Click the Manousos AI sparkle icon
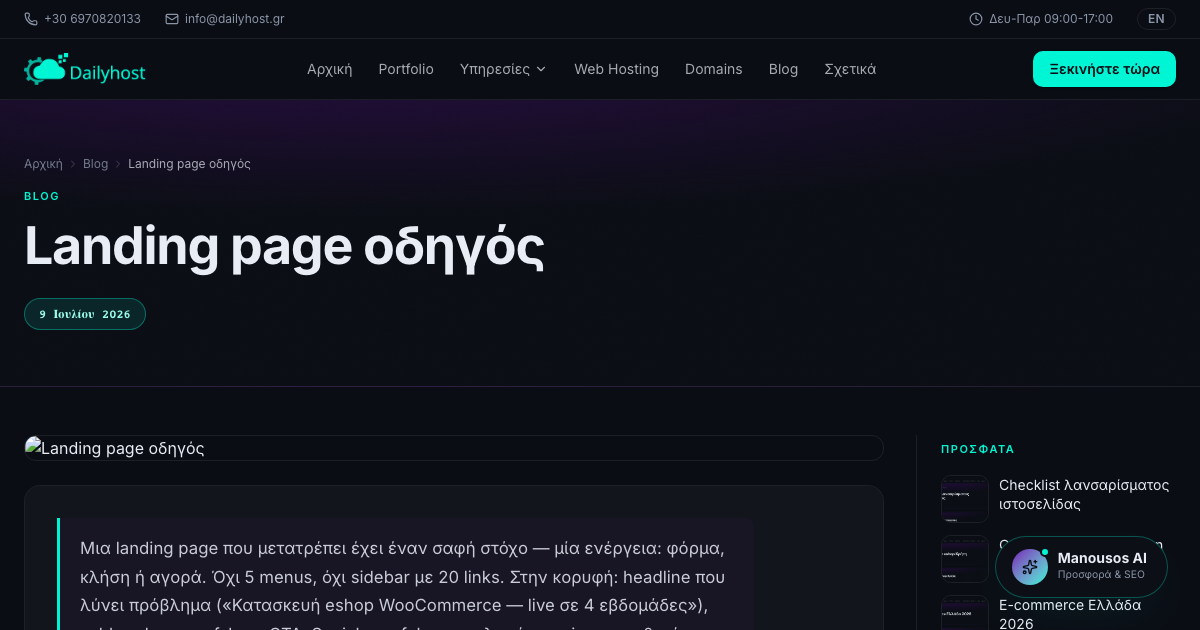1200x630 pixels. pos(1030,566)
